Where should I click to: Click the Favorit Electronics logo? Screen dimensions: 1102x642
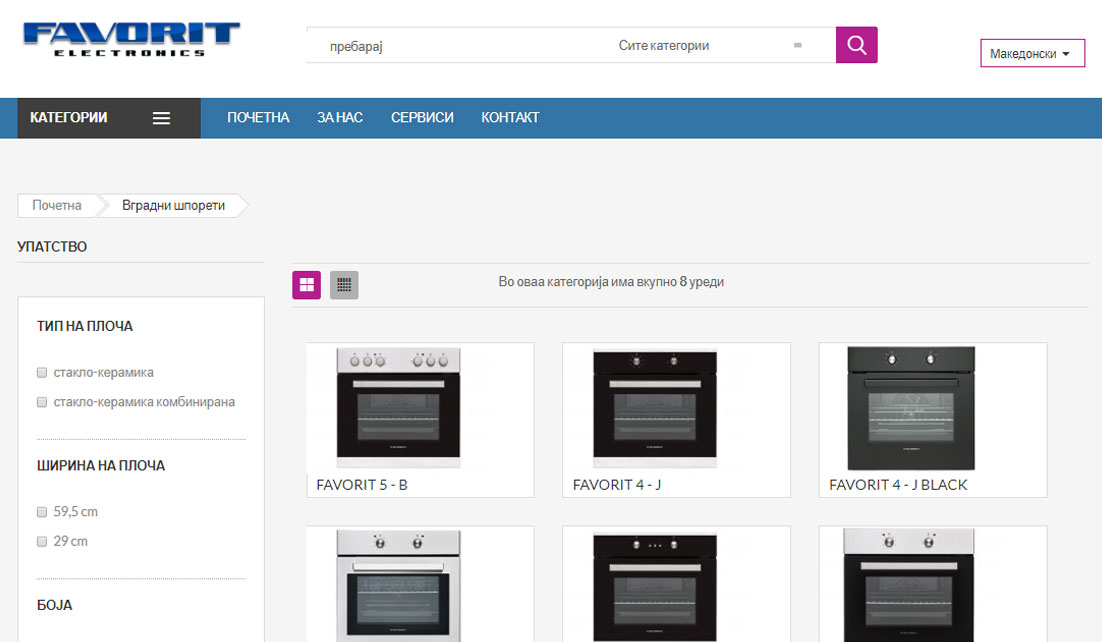[x=131, y=39]
